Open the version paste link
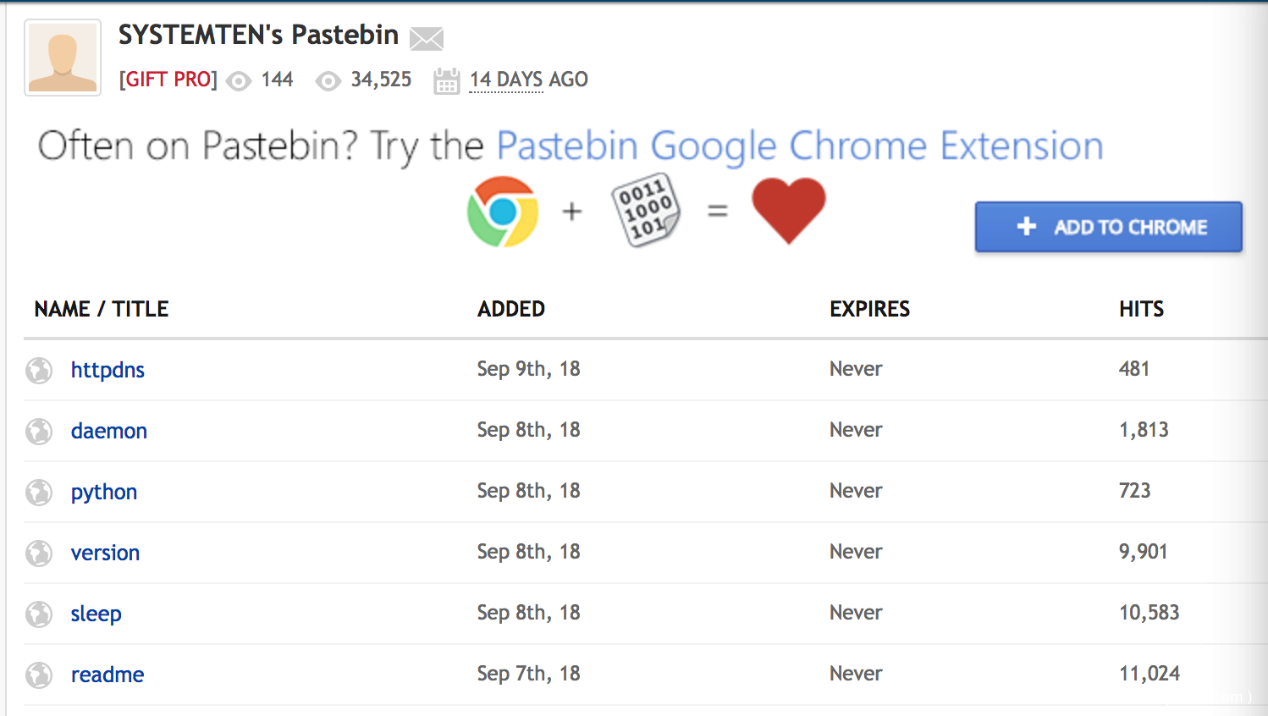 click(x=105, y=553)
